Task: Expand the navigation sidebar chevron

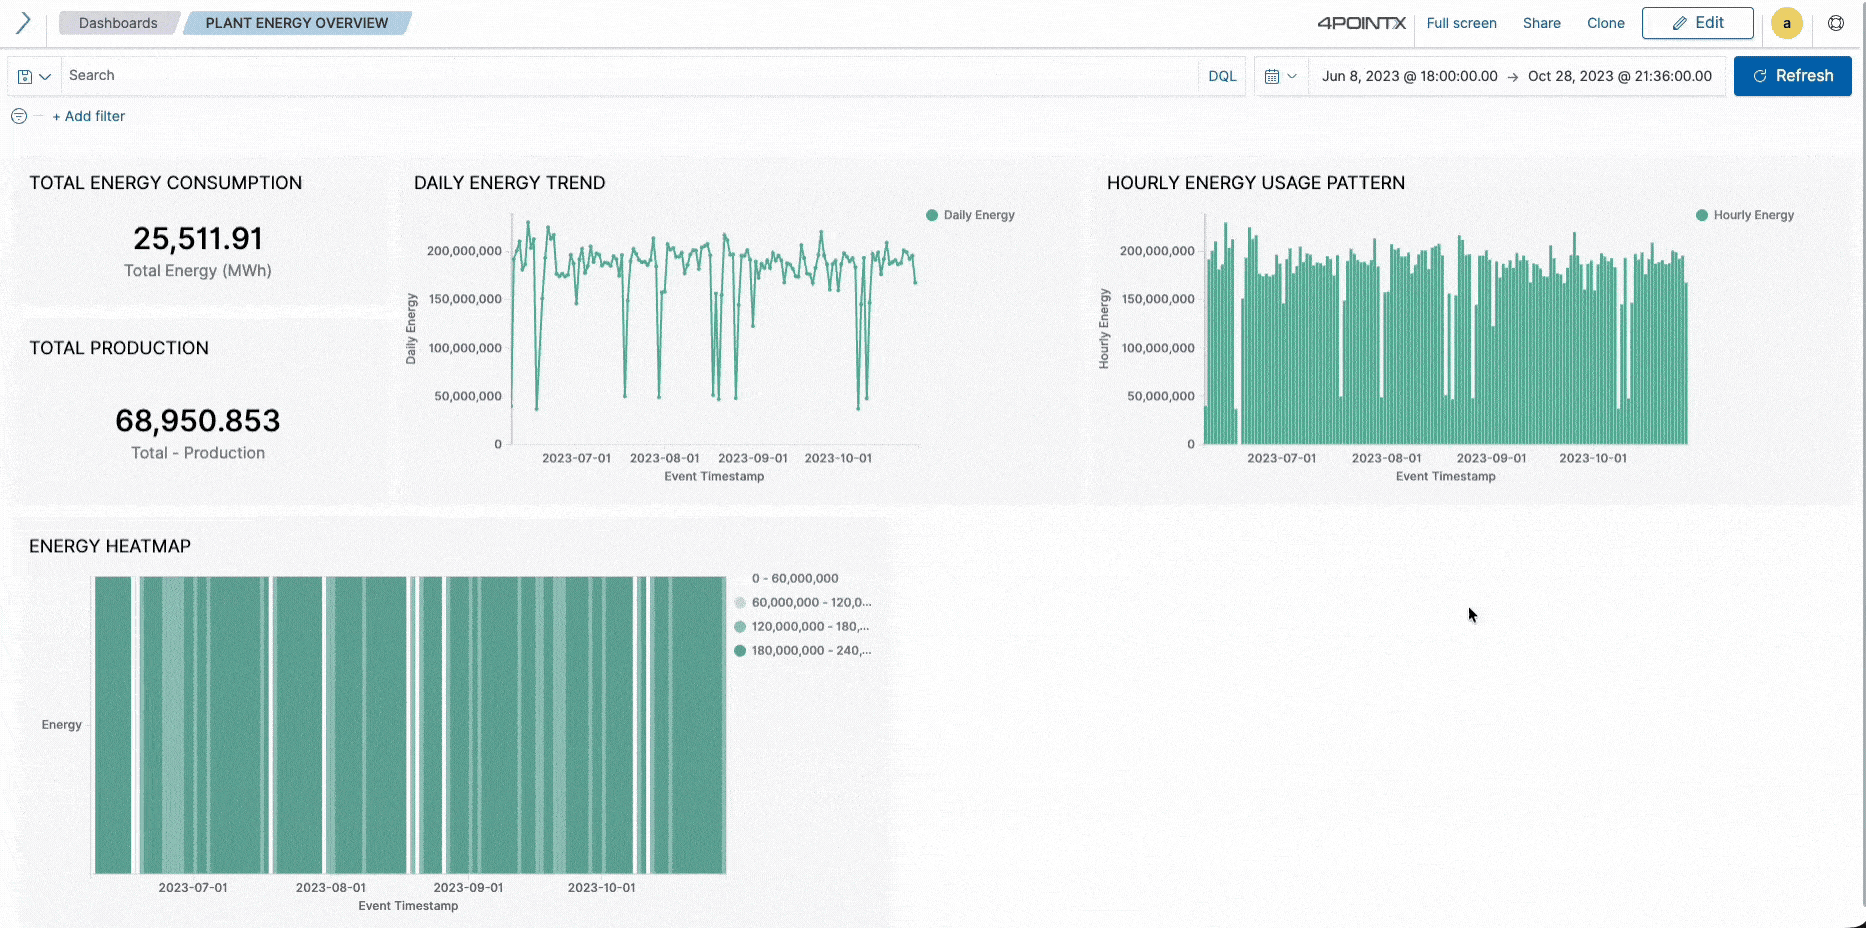Action: tap(22, 22)
